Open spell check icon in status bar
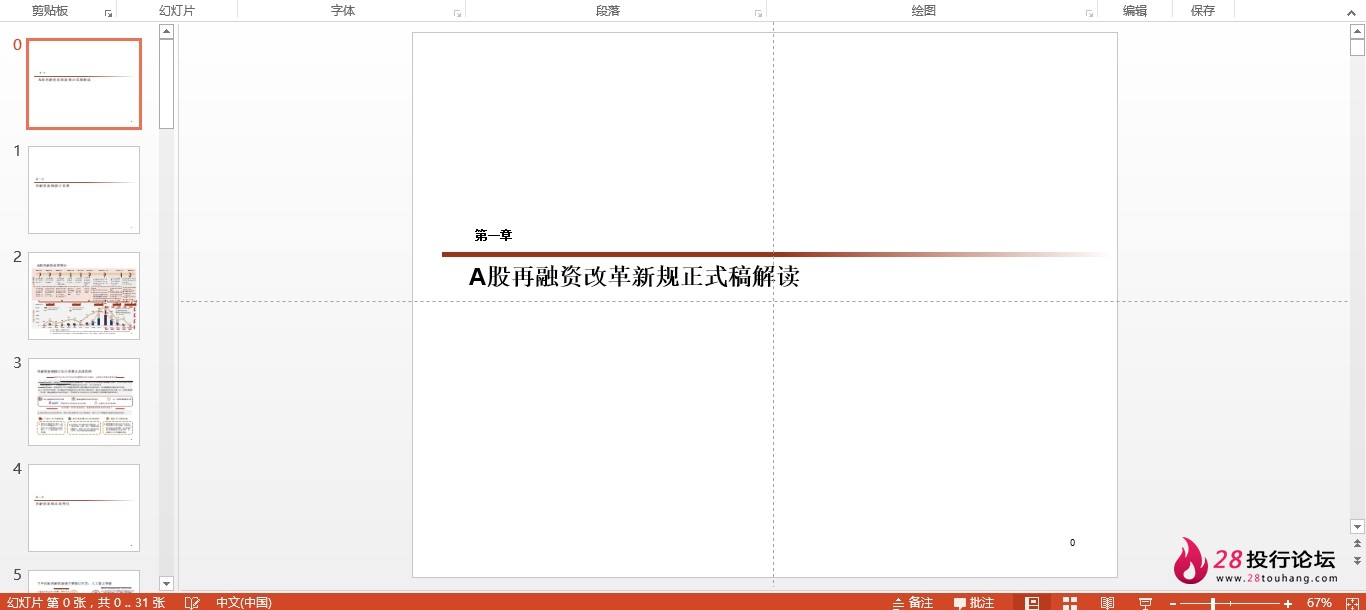 tap(193, 603)
